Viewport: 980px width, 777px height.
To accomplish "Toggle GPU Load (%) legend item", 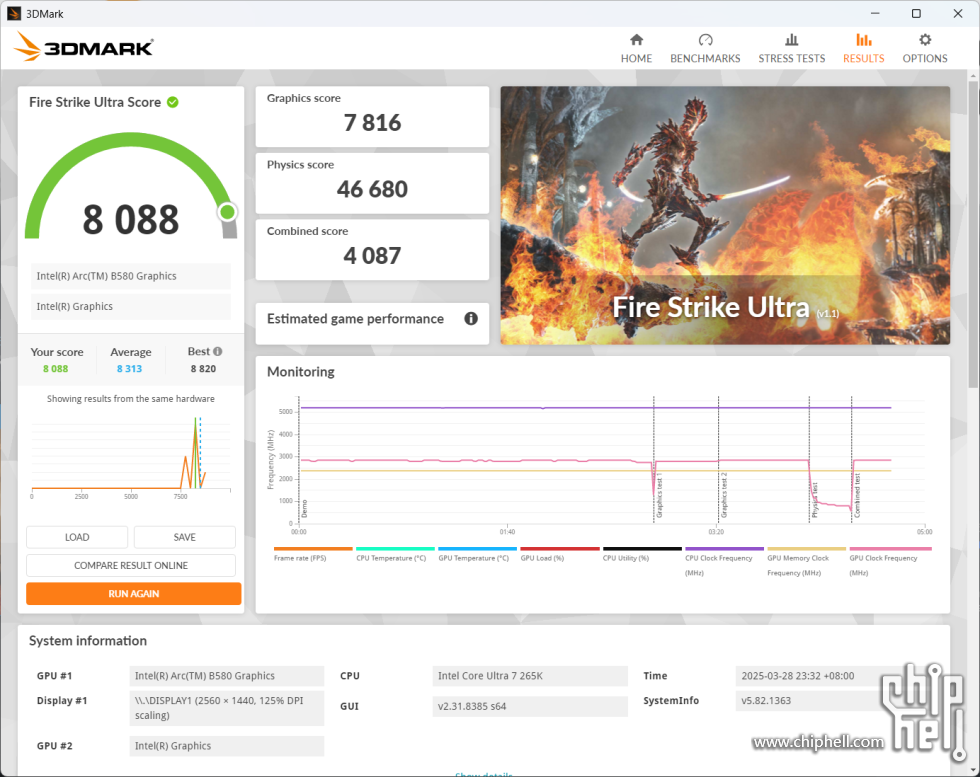I will 559,554.
